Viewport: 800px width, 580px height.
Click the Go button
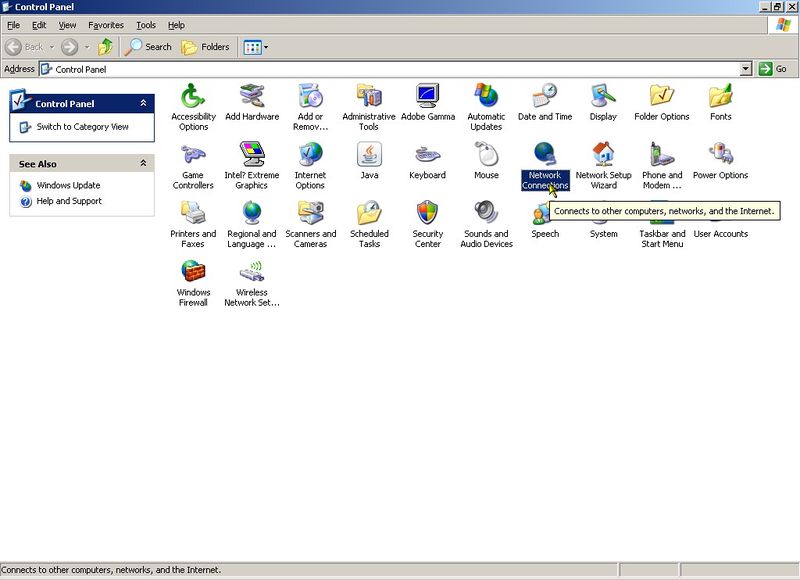tap(773, 69)
